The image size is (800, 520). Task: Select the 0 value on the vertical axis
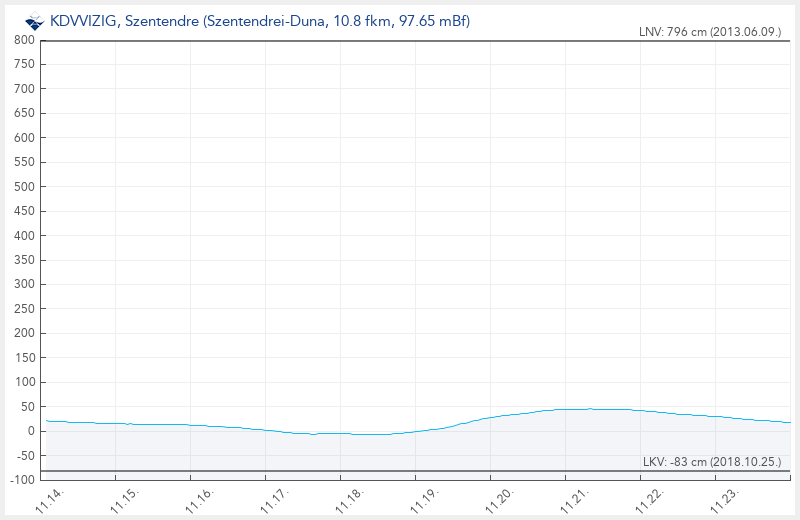32,431
